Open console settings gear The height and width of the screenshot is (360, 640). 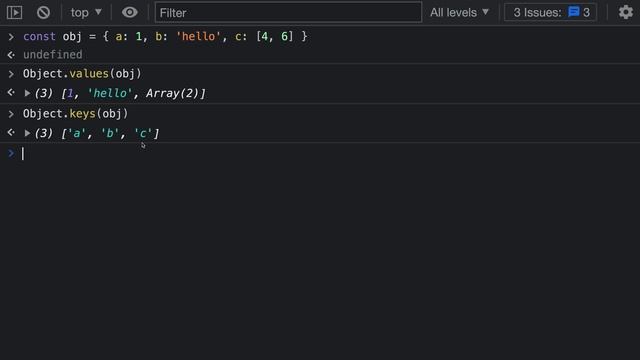click(x=625, y=13)
